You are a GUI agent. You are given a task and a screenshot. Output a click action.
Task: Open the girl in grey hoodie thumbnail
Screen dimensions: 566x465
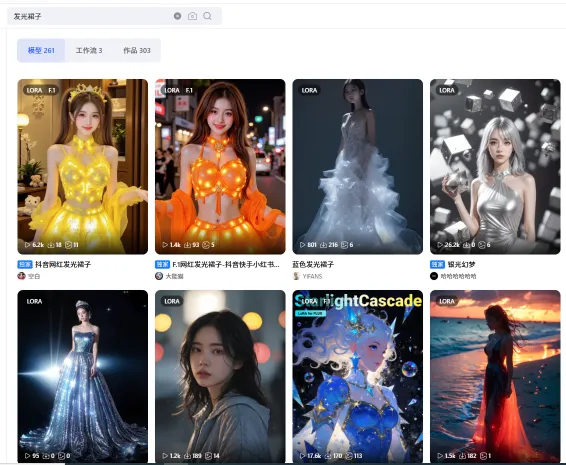tap(220, 376)
